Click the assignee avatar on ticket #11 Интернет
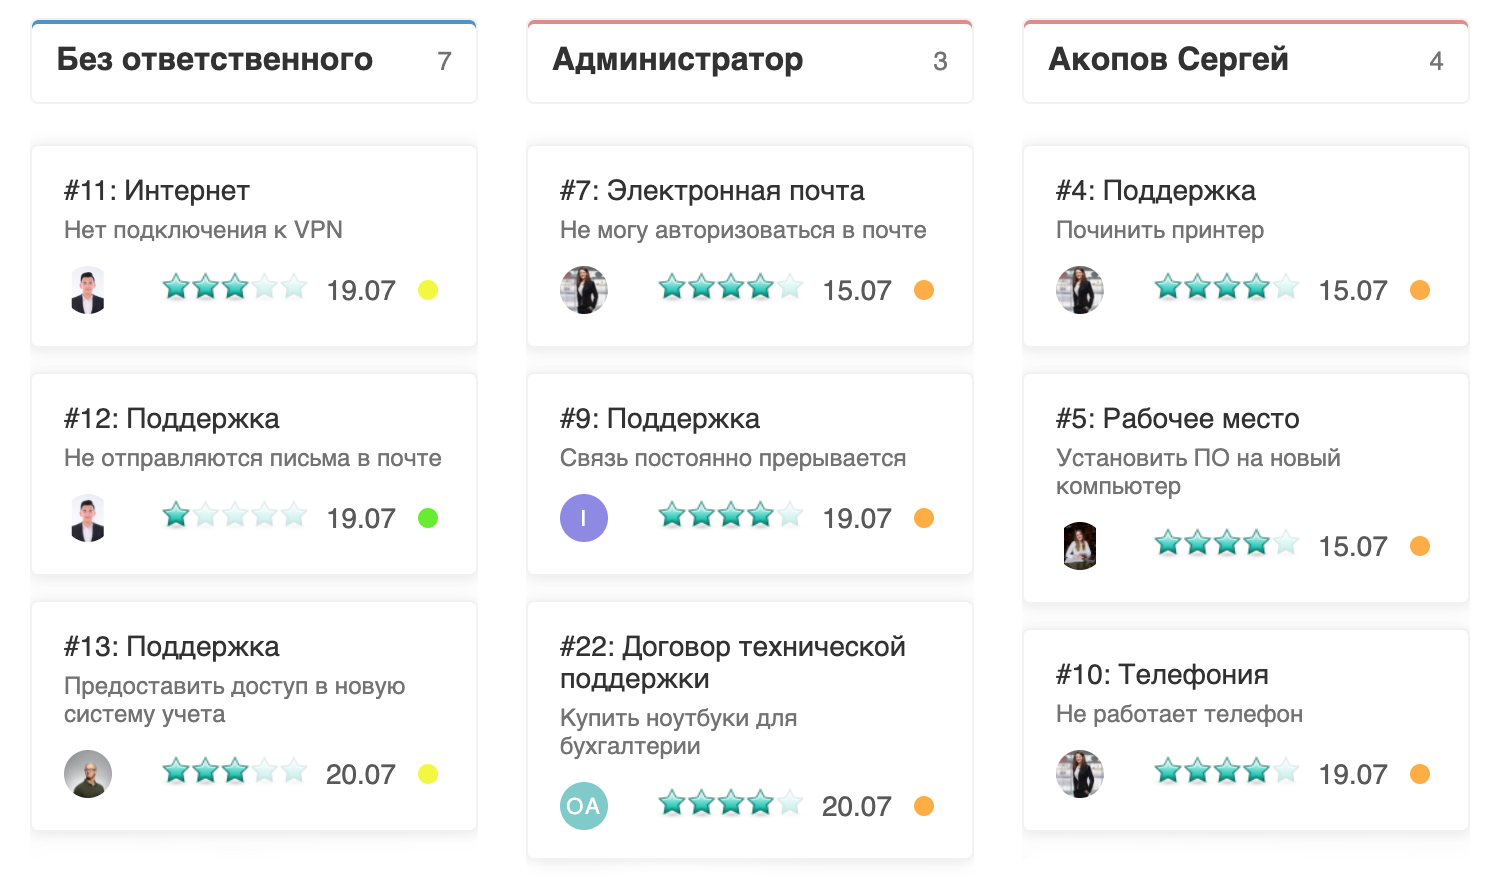1494x878 pixels. [88, 290]
